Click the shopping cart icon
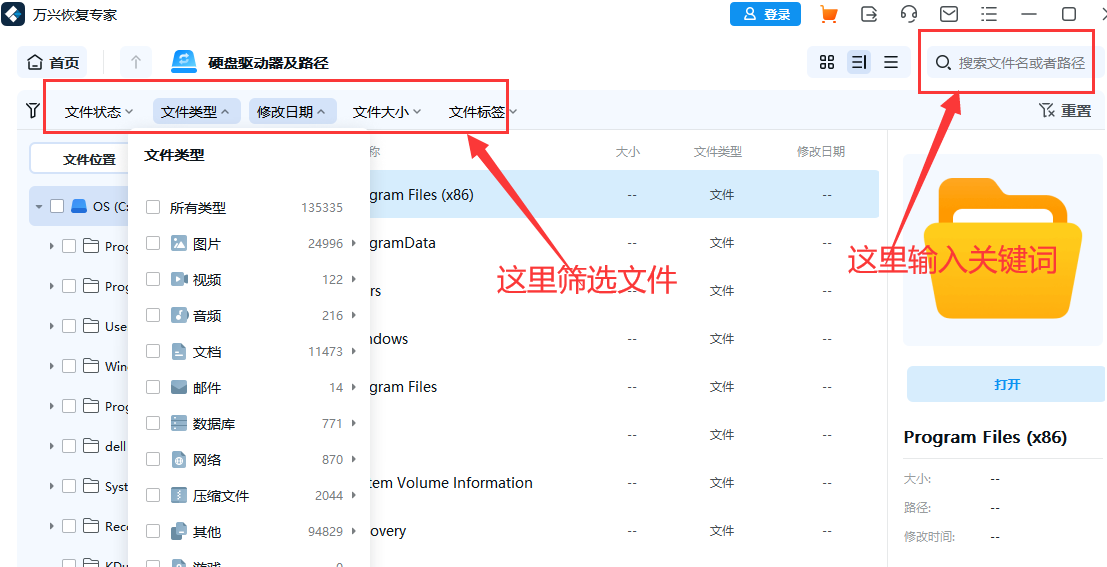 coord(829,14)
